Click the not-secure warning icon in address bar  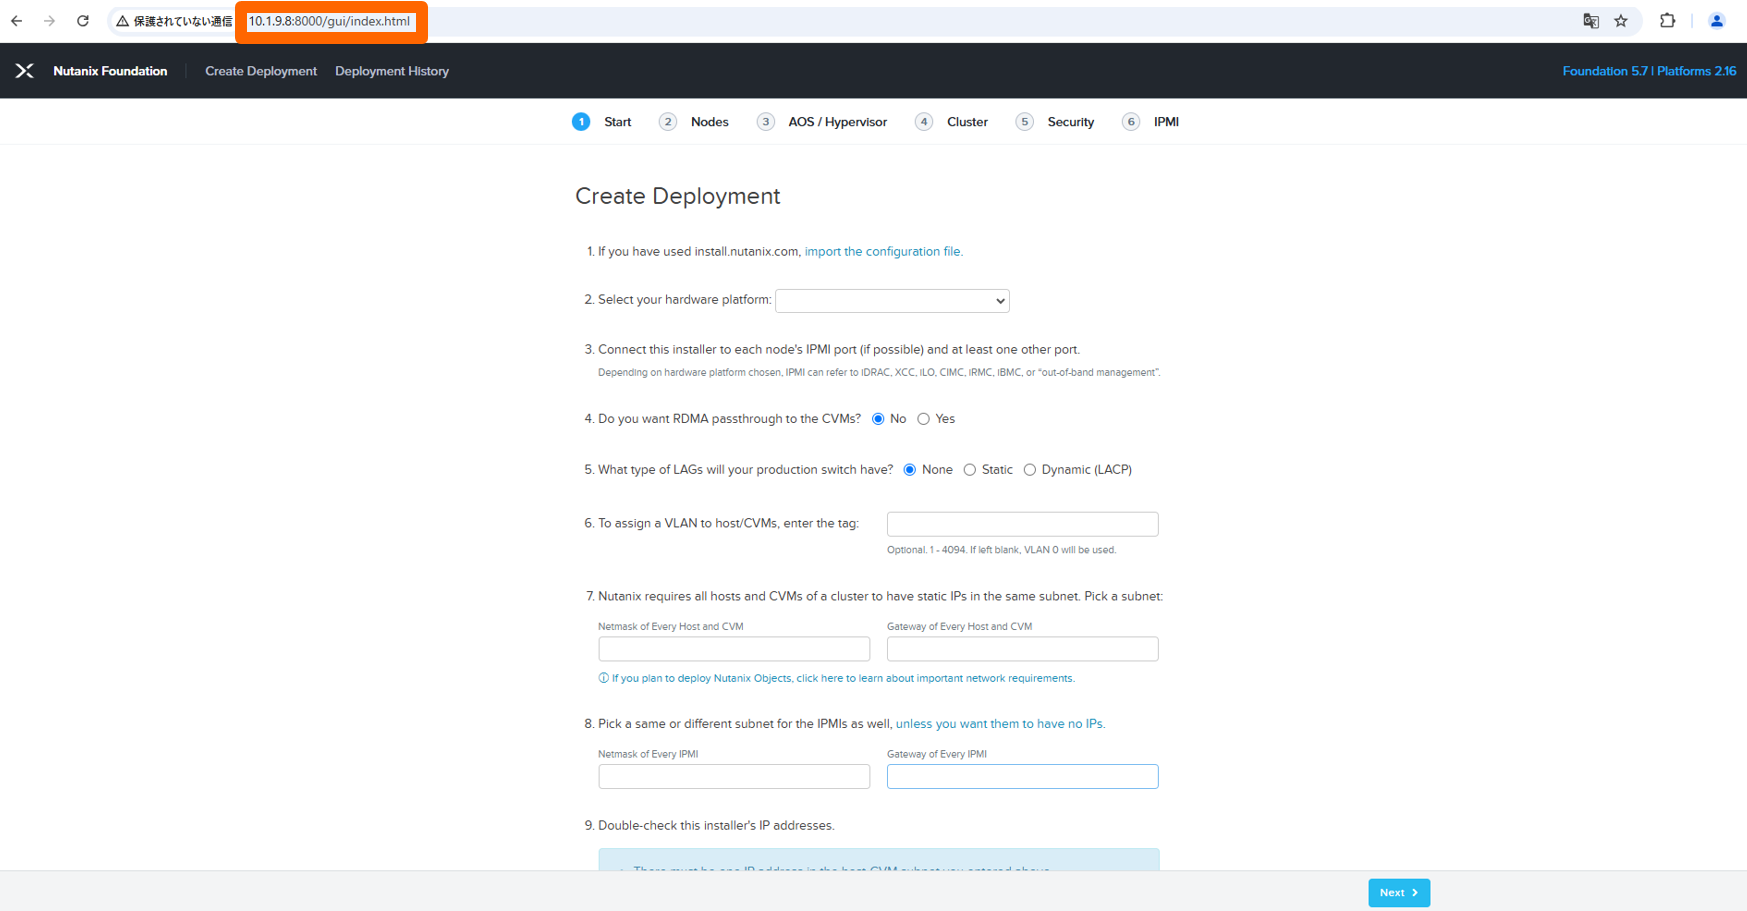[x=123, y=21]
